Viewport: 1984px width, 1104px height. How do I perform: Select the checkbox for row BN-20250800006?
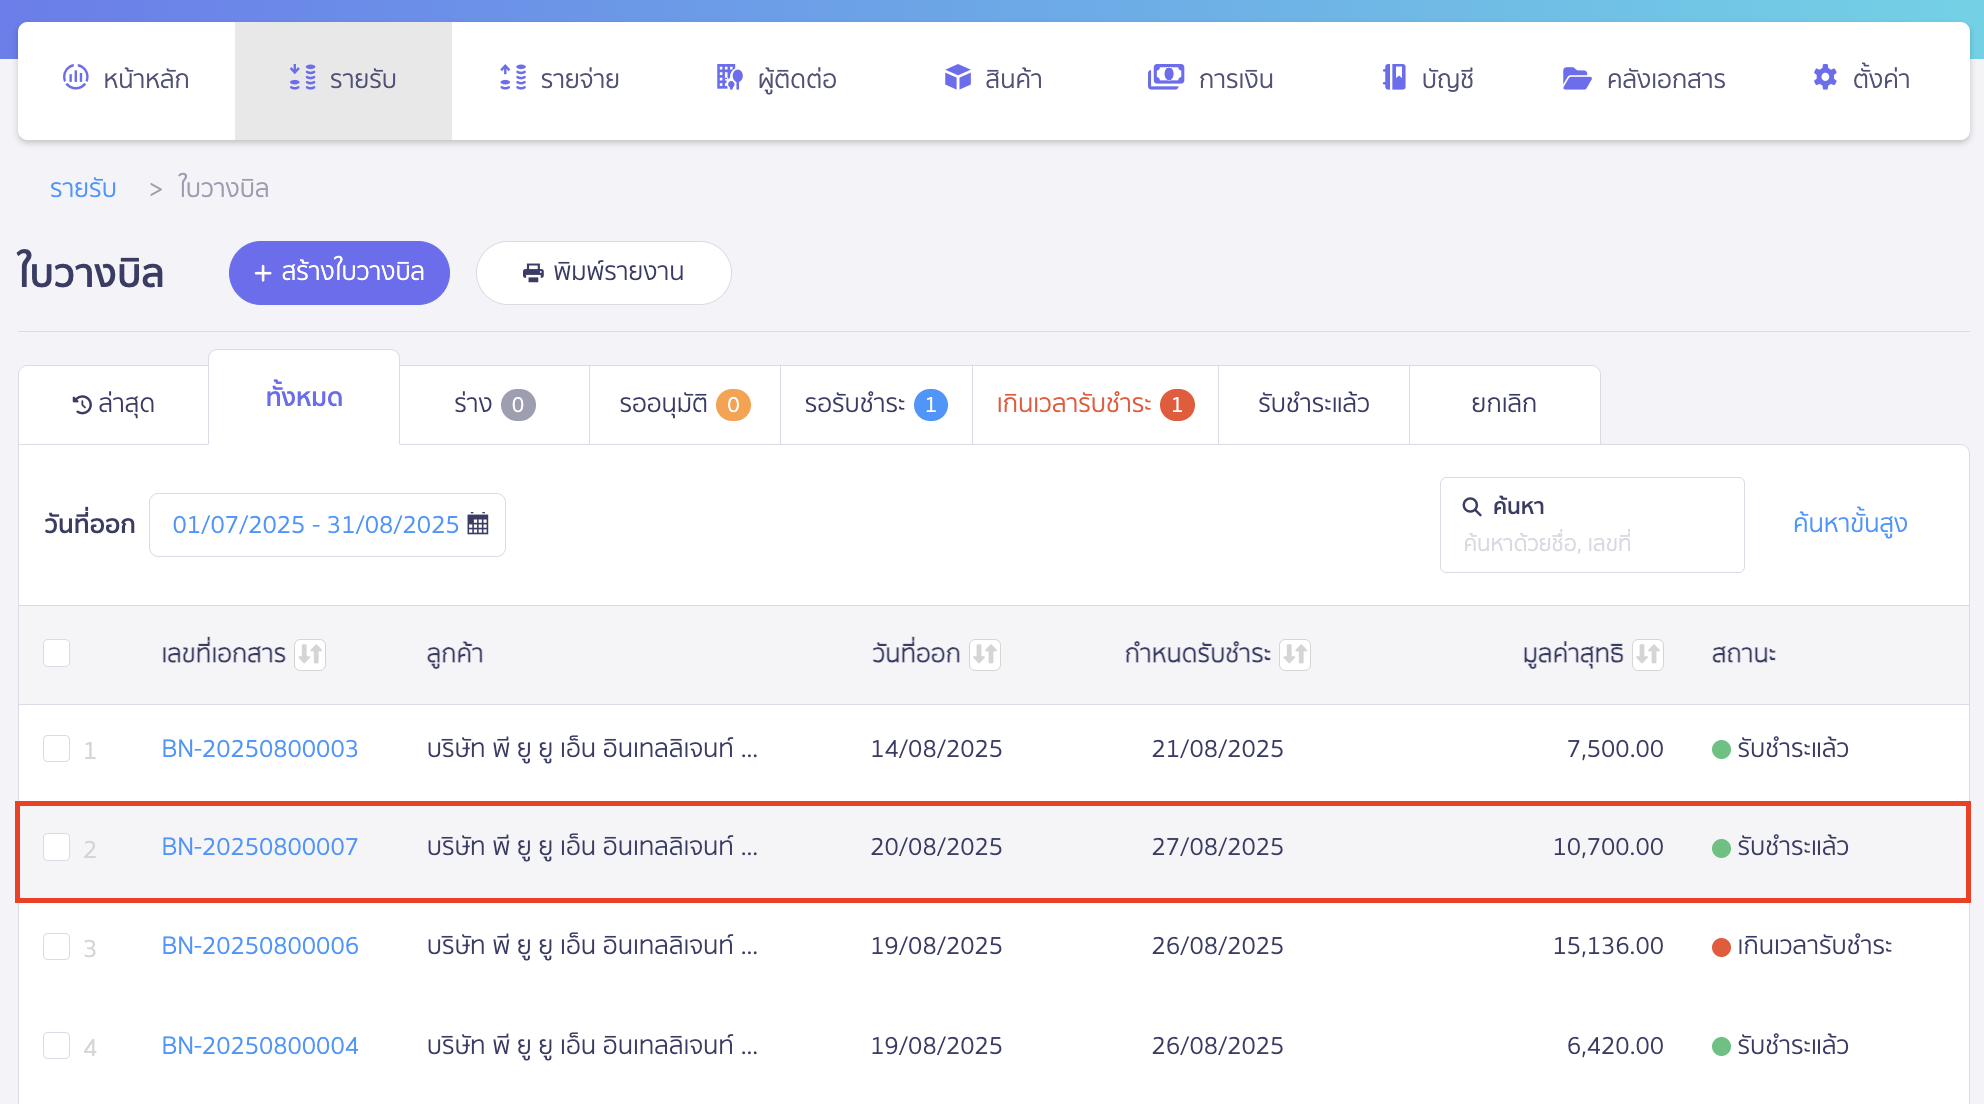click(57, 946)
